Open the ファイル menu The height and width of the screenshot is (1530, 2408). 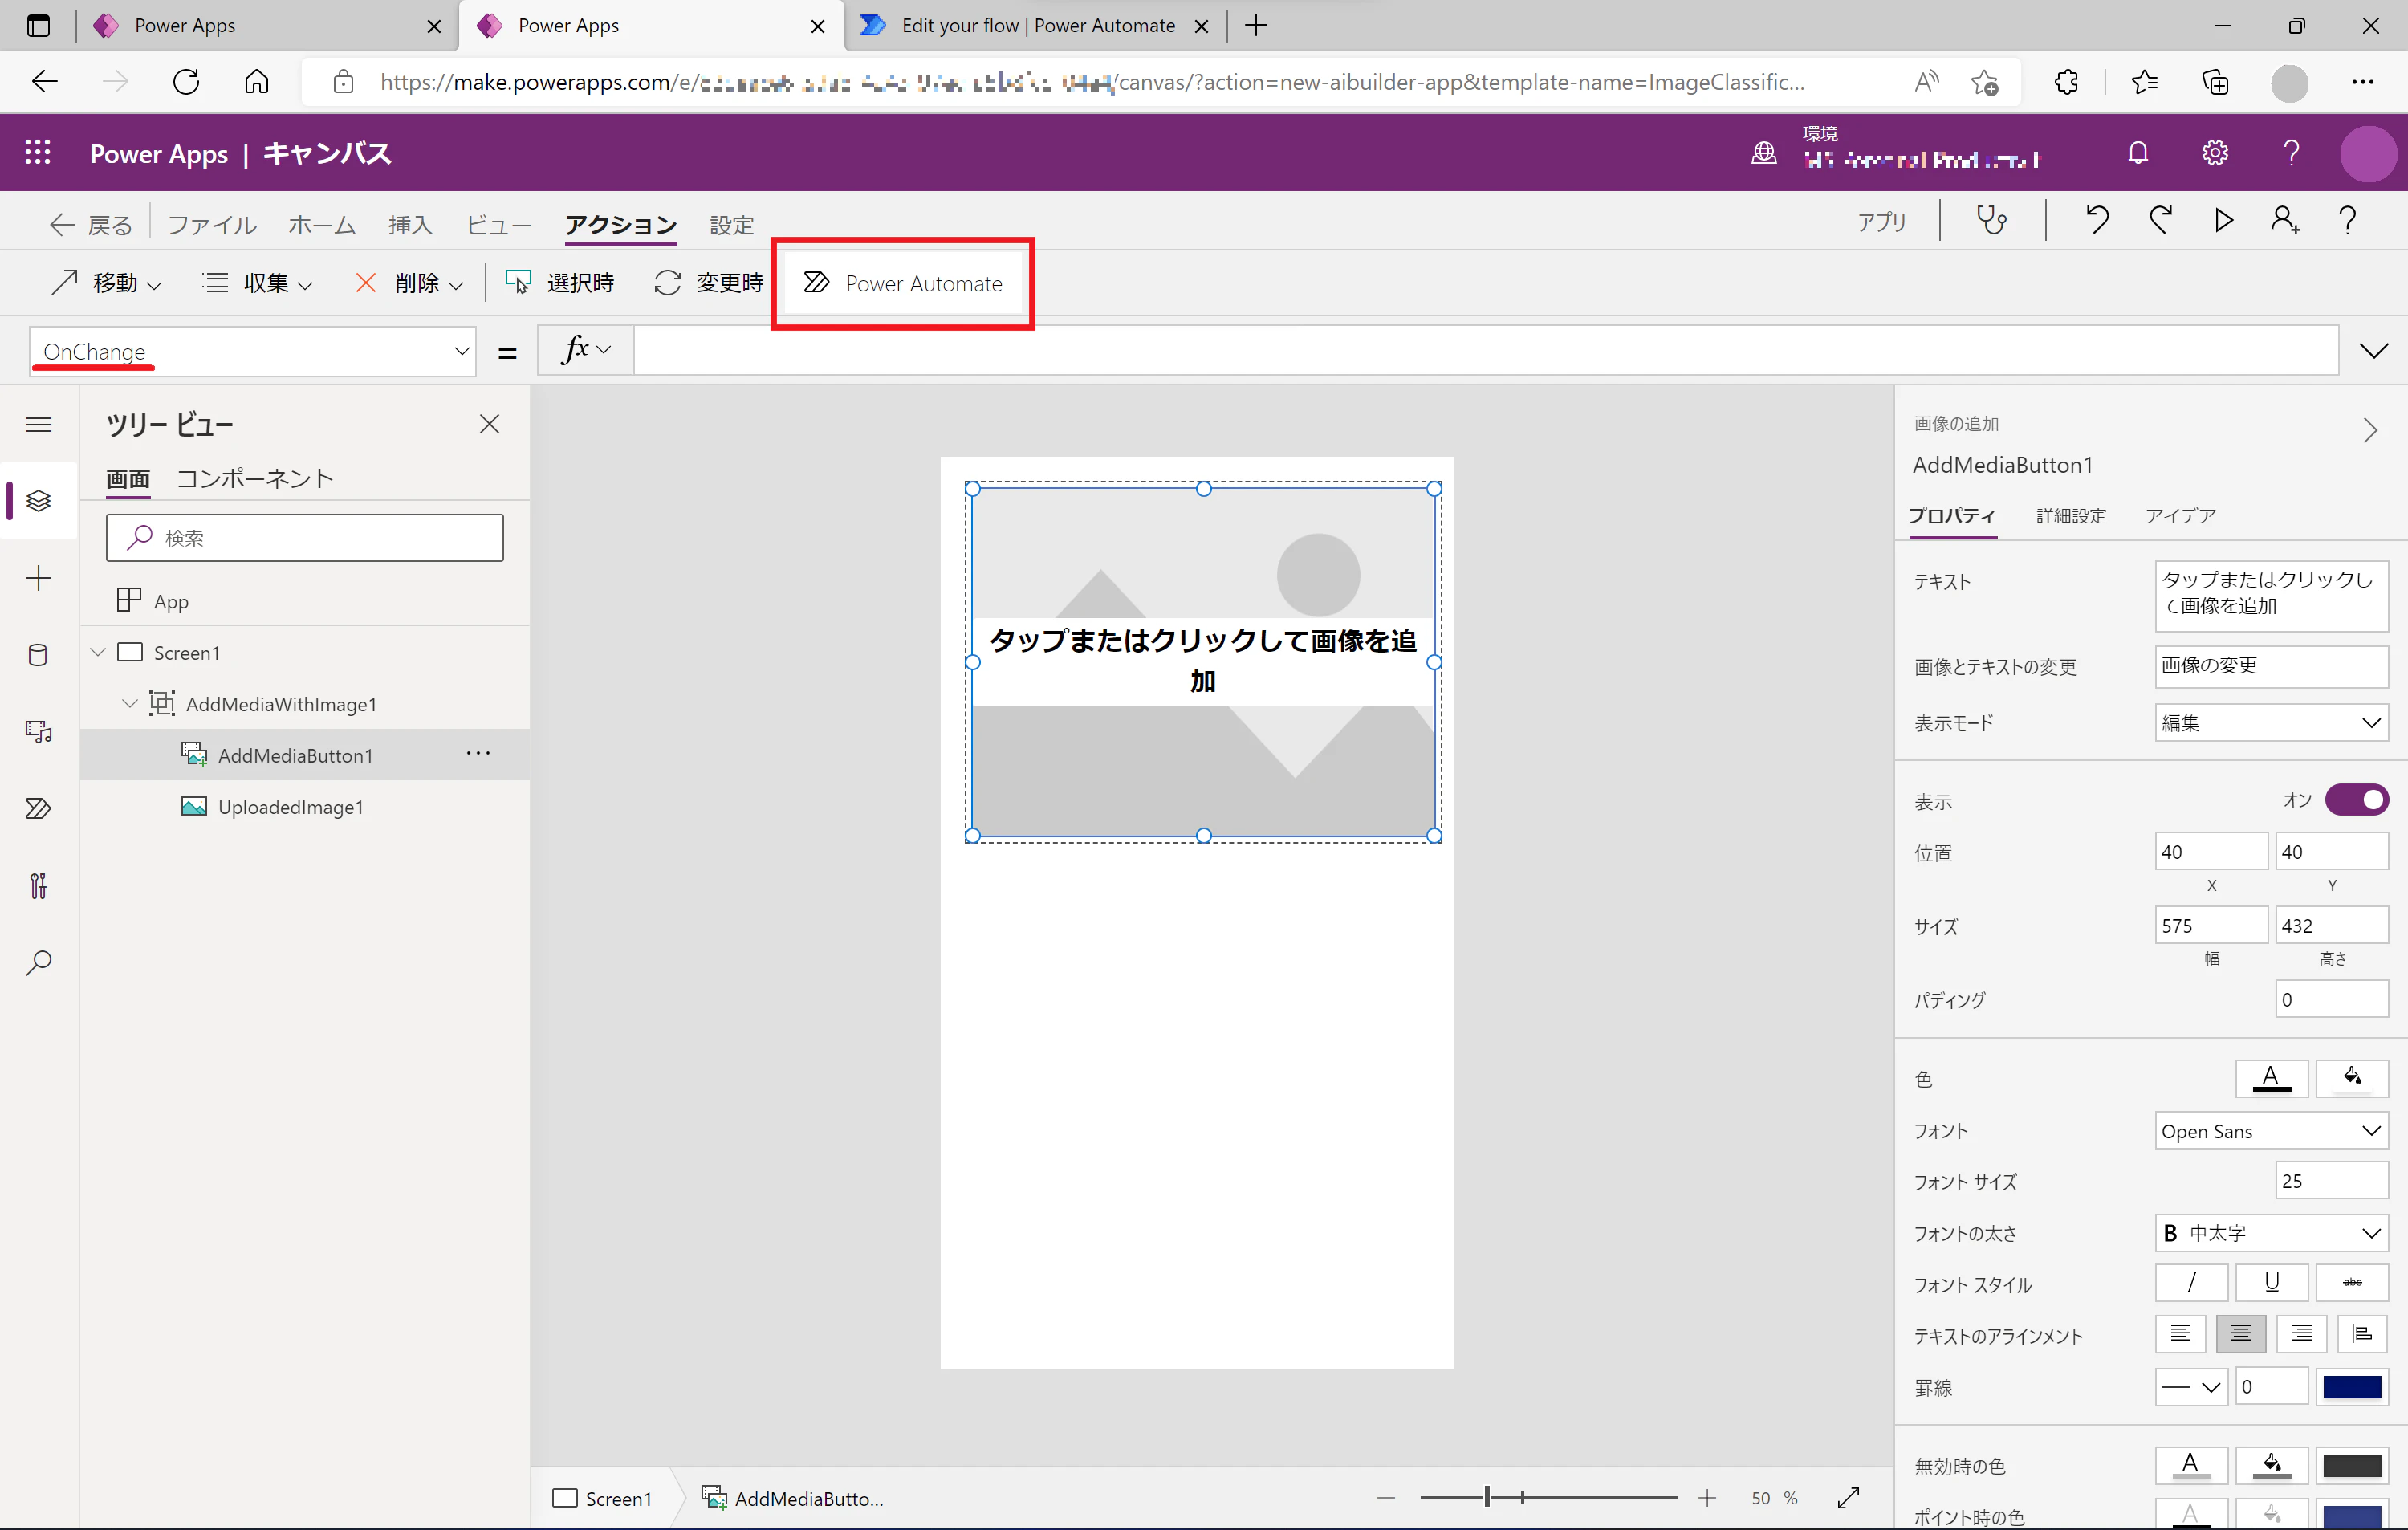pyautogui.click(x=212, y=225)
